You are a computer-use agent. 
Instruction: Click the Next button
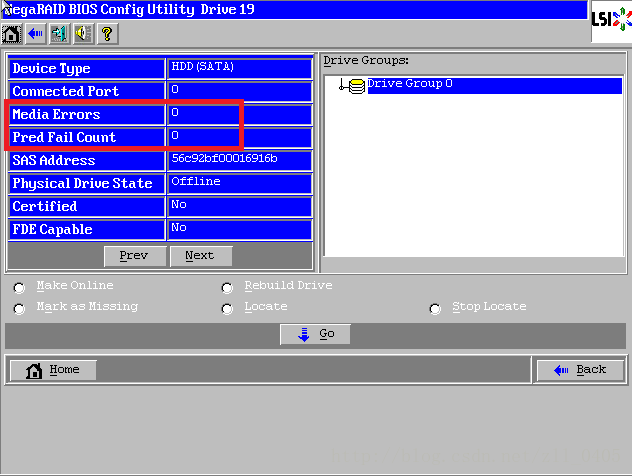click(x=201, y=256)
